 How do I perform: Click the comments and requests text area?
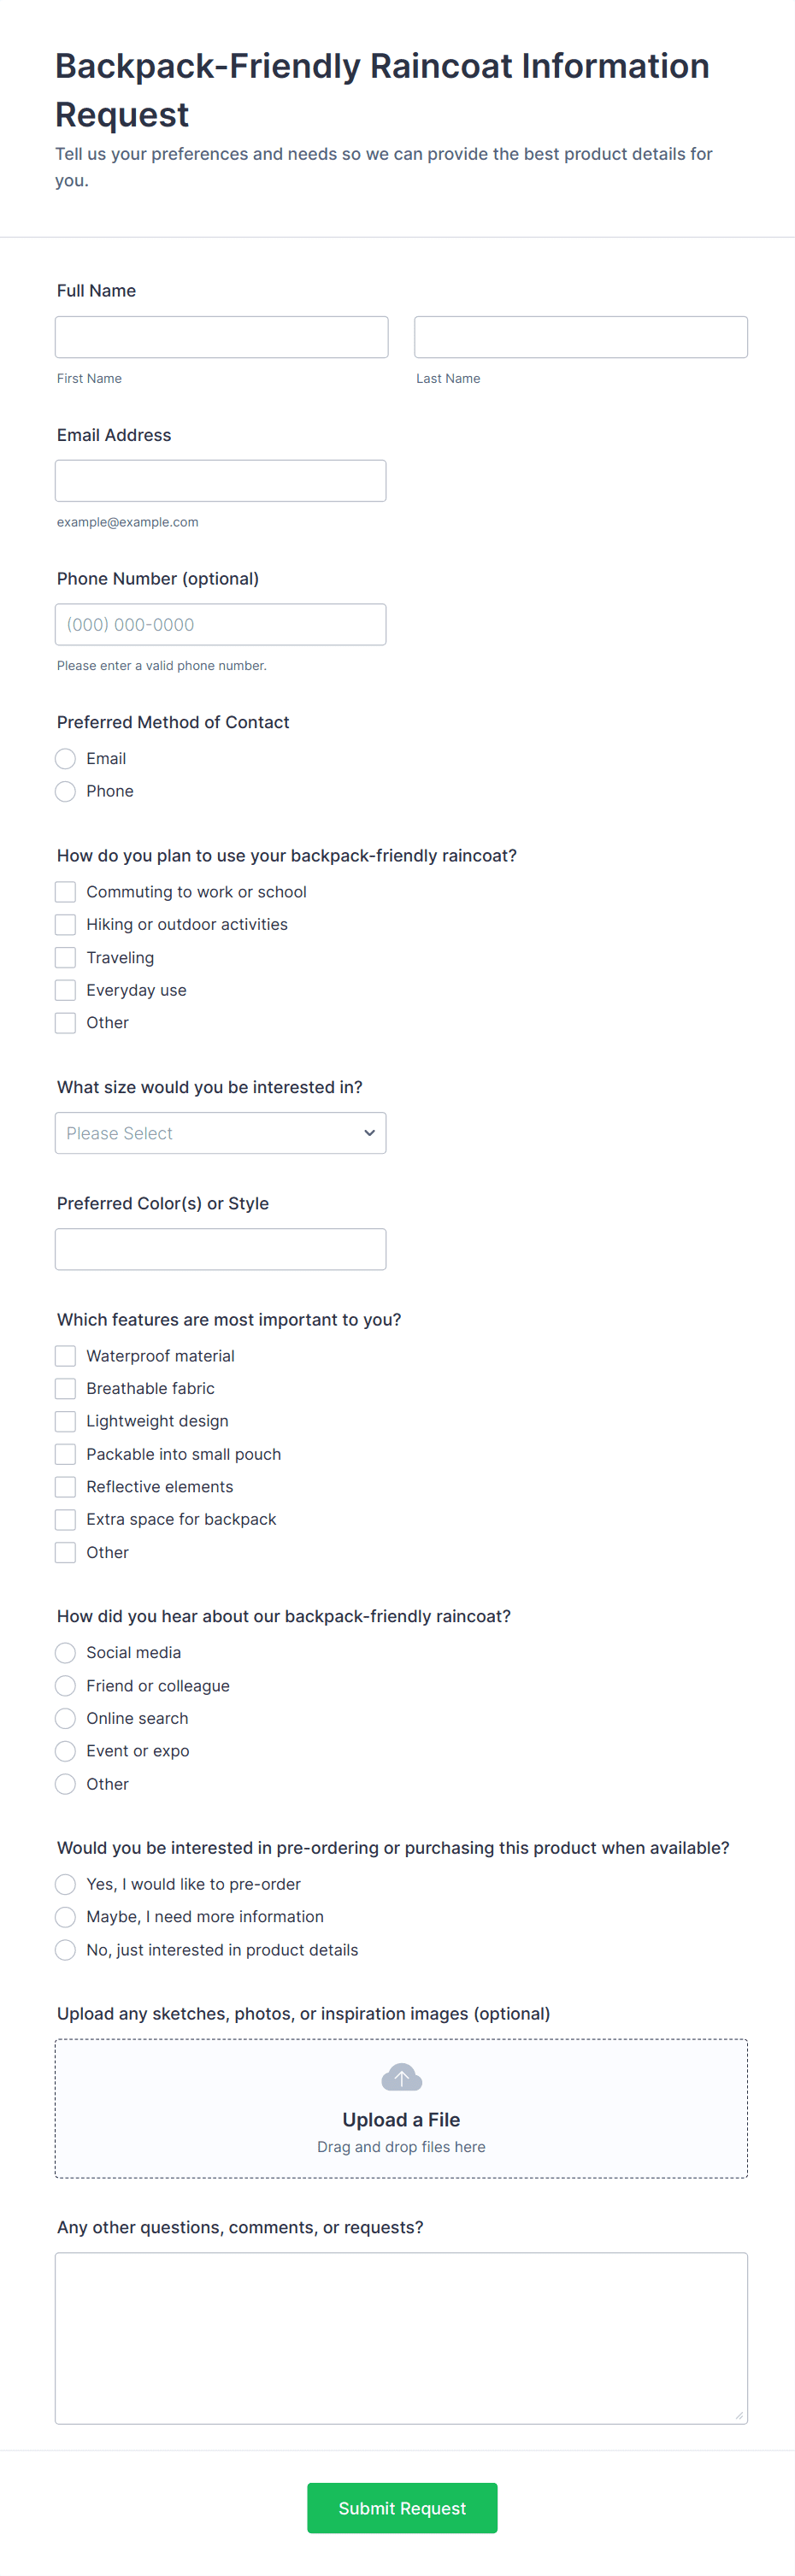[x=401, y=2338]
